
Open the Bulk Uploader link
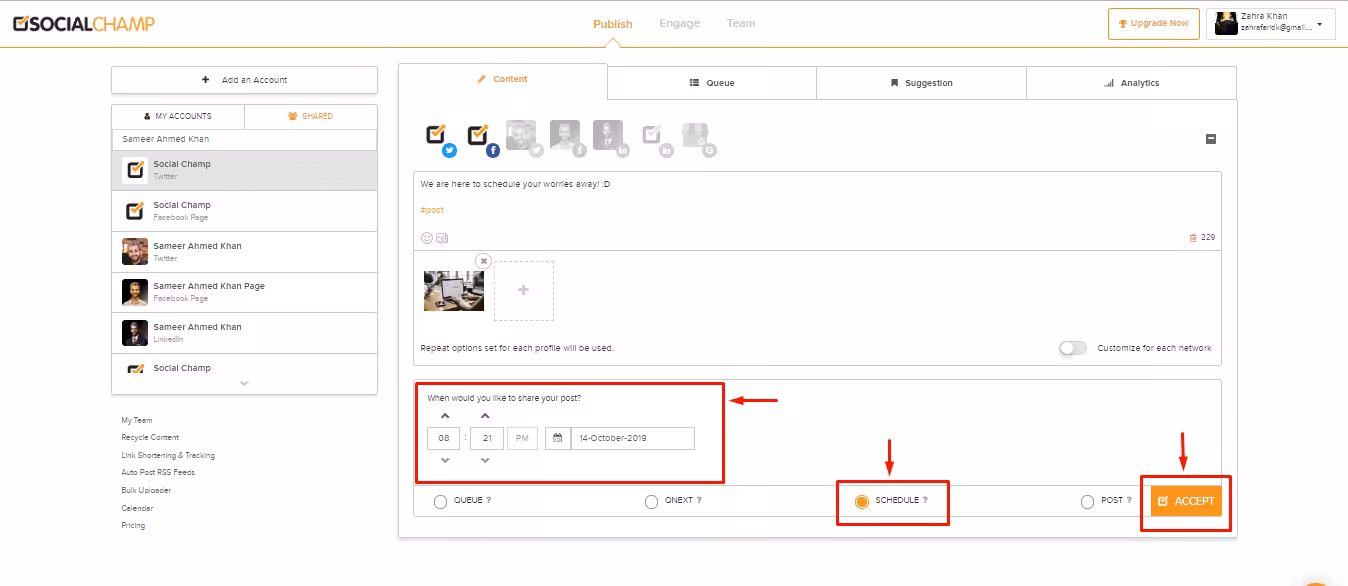146,490
